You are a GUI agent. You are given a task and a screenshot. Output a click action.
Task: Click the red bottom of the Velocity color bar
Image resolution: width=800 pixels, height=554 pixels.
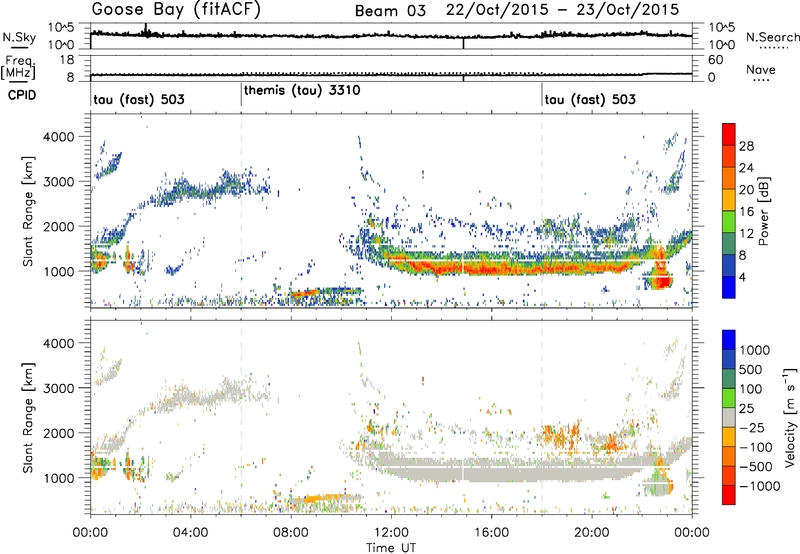click(x=729, y=495)
